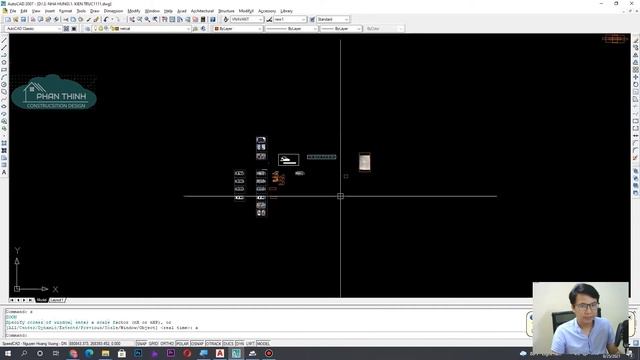Select the Move tool in Modify toolbar
This screenshot has height=360, width=640.
pos(636,77)
